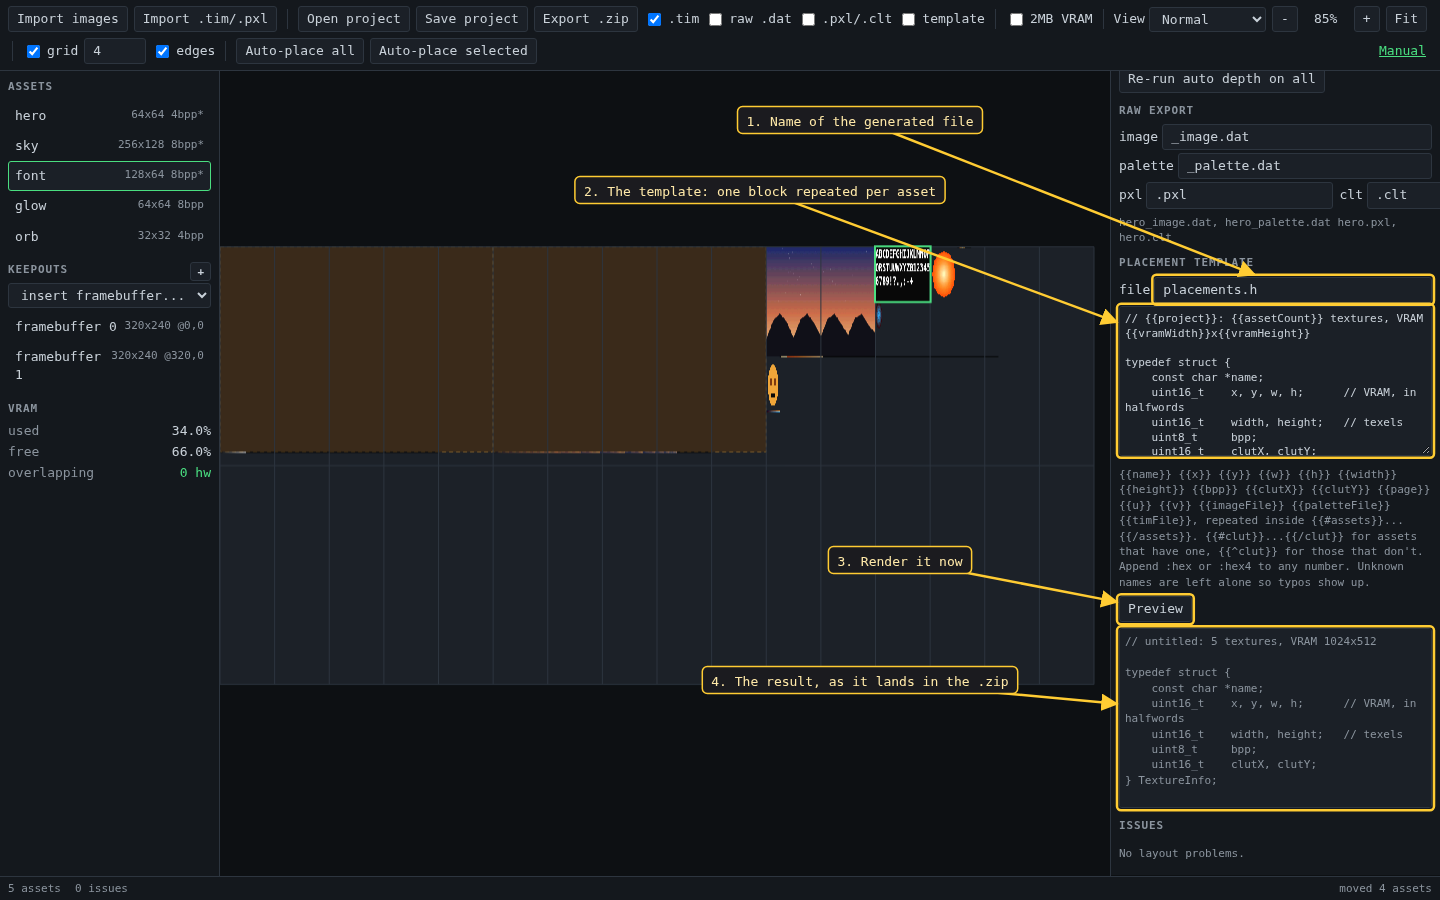Run Auto-place selected
Viewport: 1440px width, 900px height.
click(453, 51)
